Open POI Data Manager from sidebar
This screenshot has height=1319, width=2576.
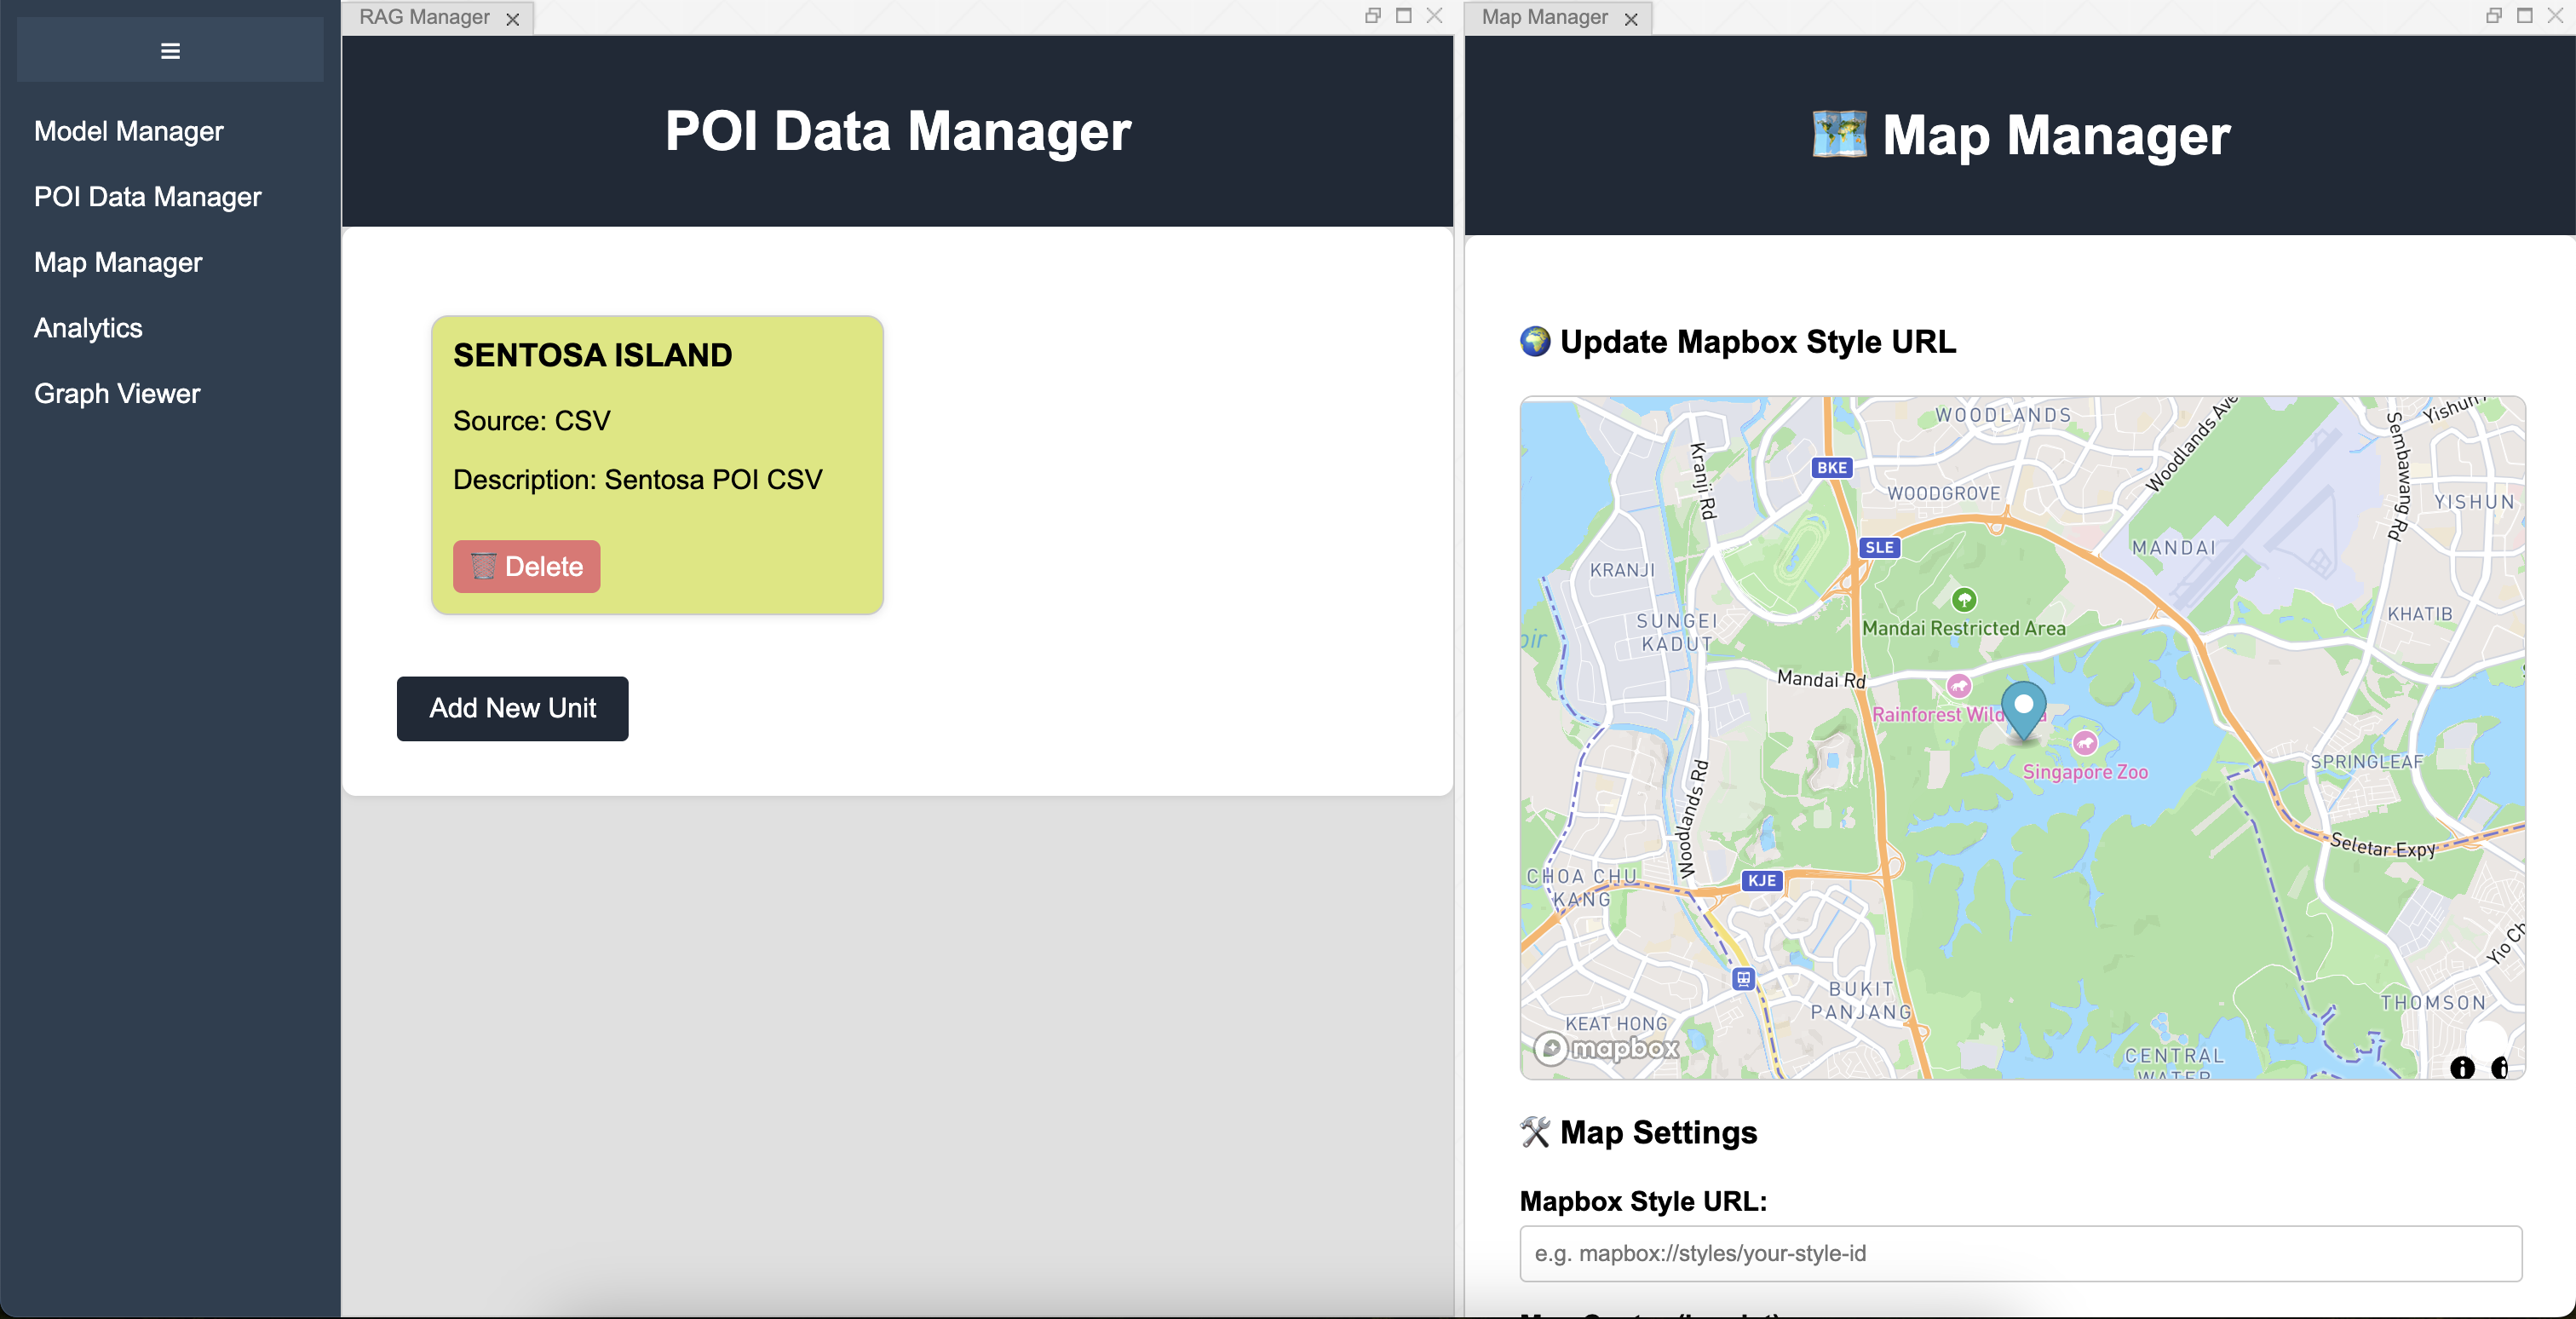(147, 197)
